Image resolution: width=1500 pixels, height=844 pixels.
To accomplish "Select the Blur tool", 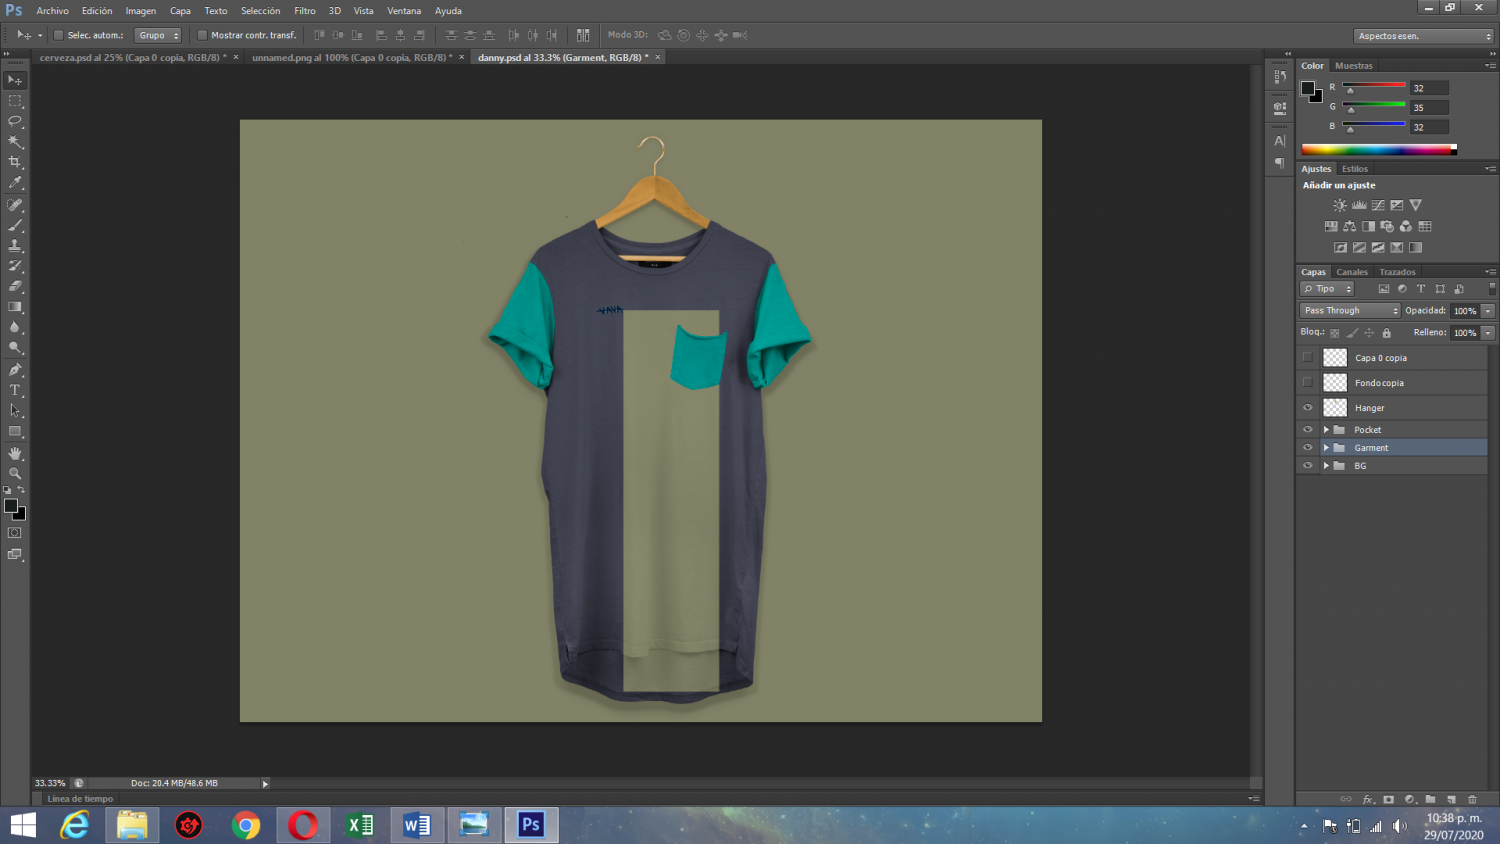I will coord(15,328).
